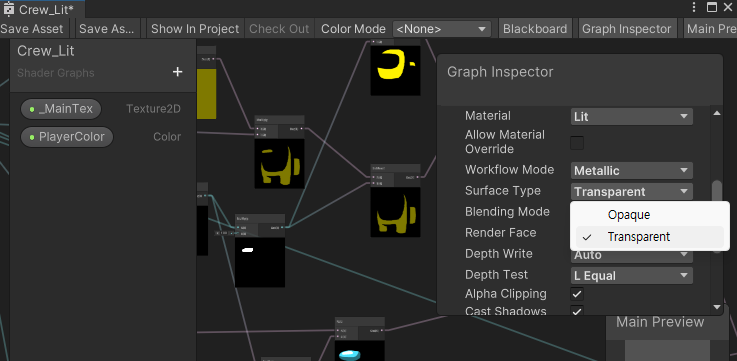
Task: Click the Color type label beside PlayerColor
Action: coord(167,137)
